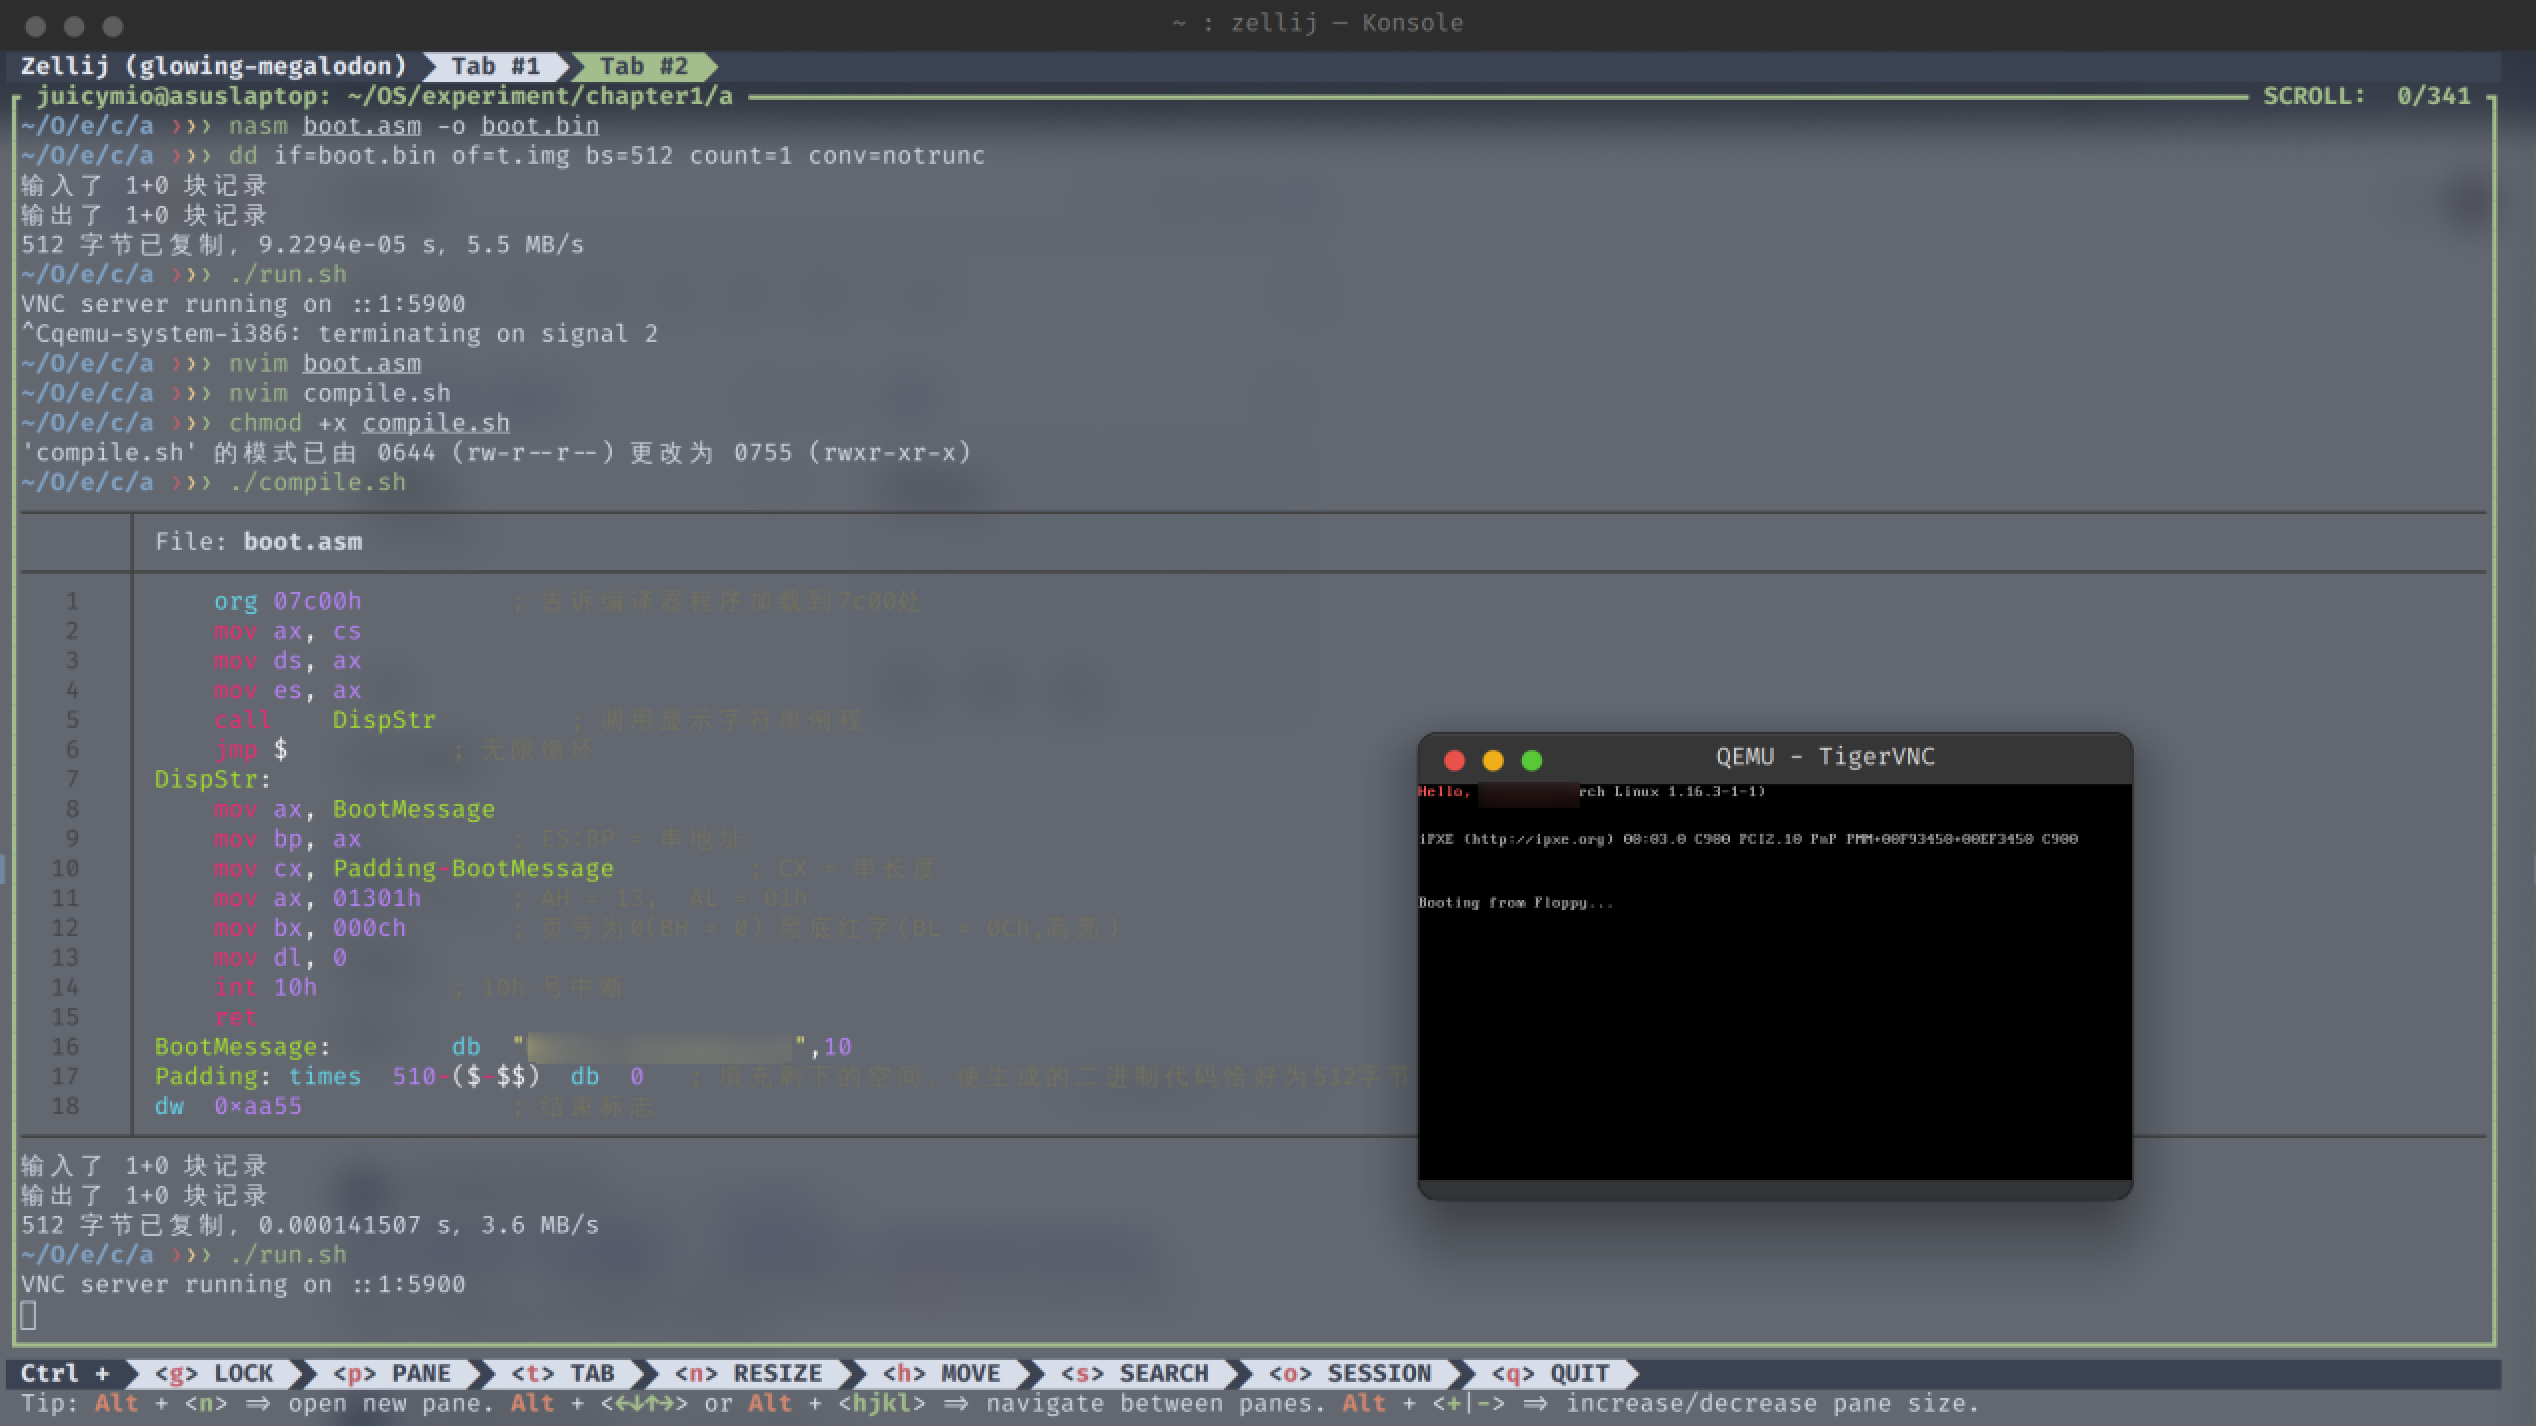
Task: Click the LOCK mode shortcut
Action: pos(214,1373)
